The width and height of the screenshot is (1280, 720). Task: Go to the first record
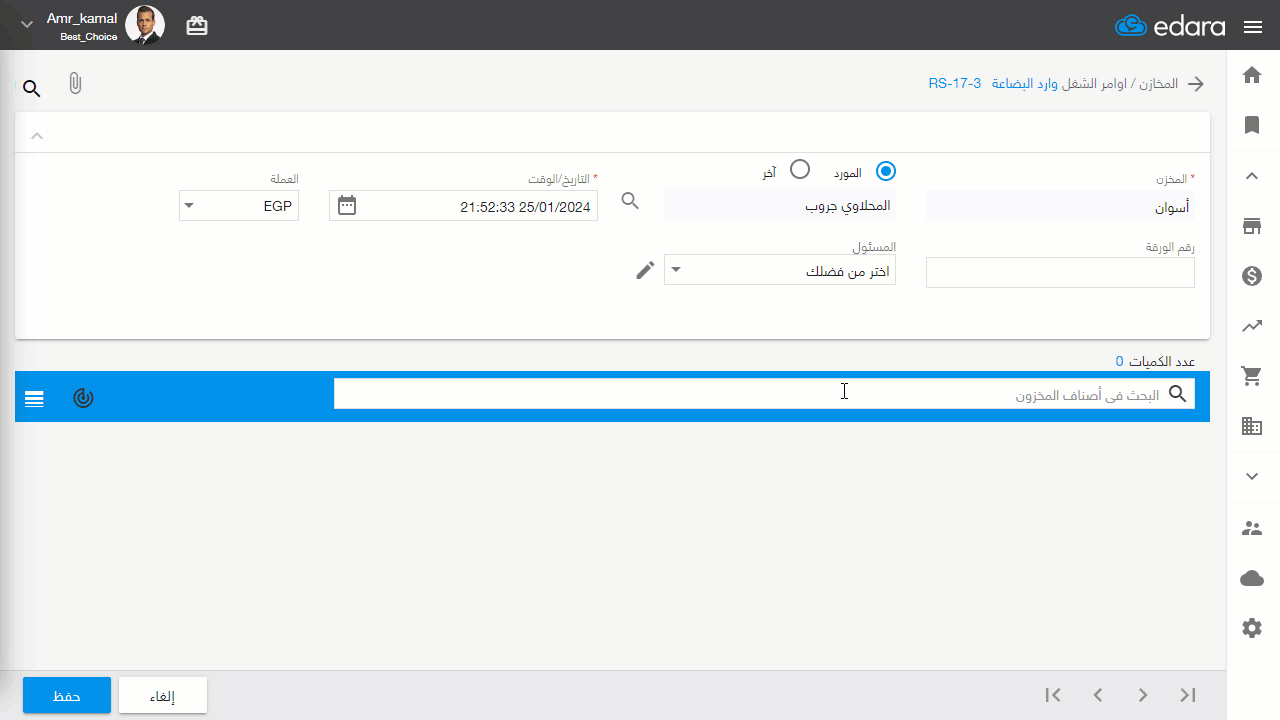1053,695
